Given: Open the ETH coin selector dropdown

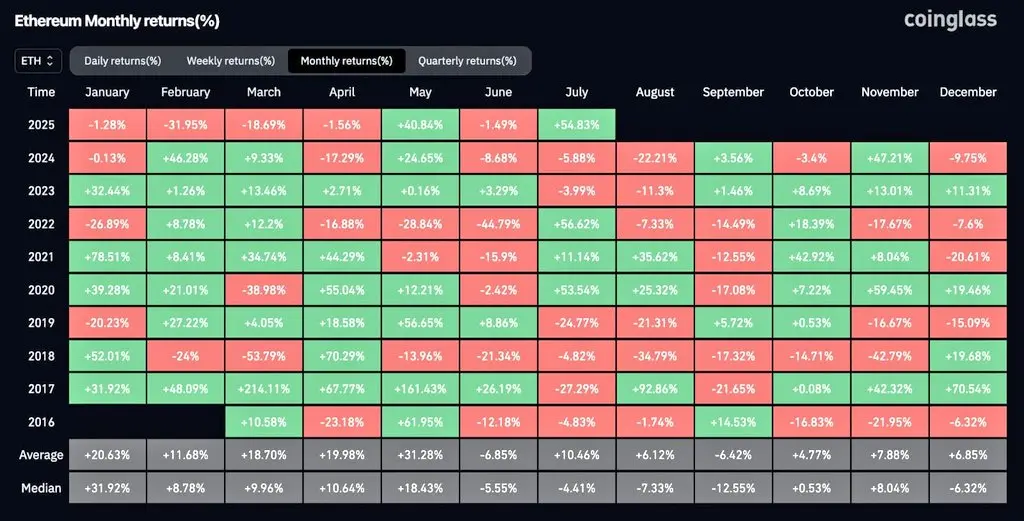Looking at the screenshot, I should coord(38,61).
